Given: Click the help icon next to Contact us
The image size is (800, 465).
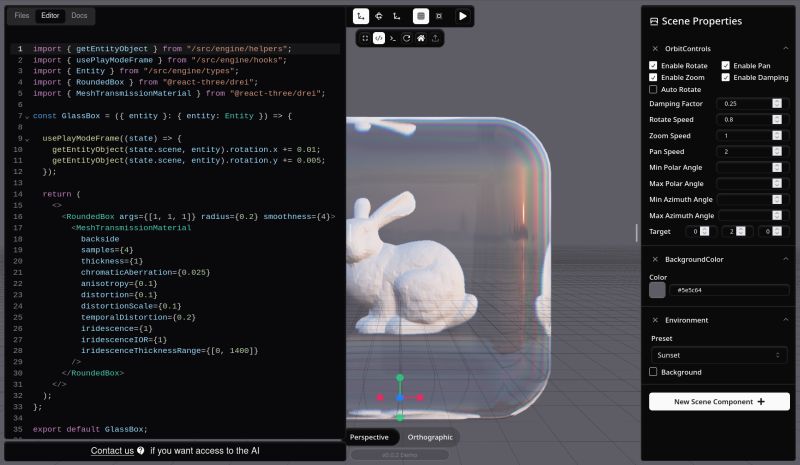Looking at the screenshot, I should tap(140, 451).
